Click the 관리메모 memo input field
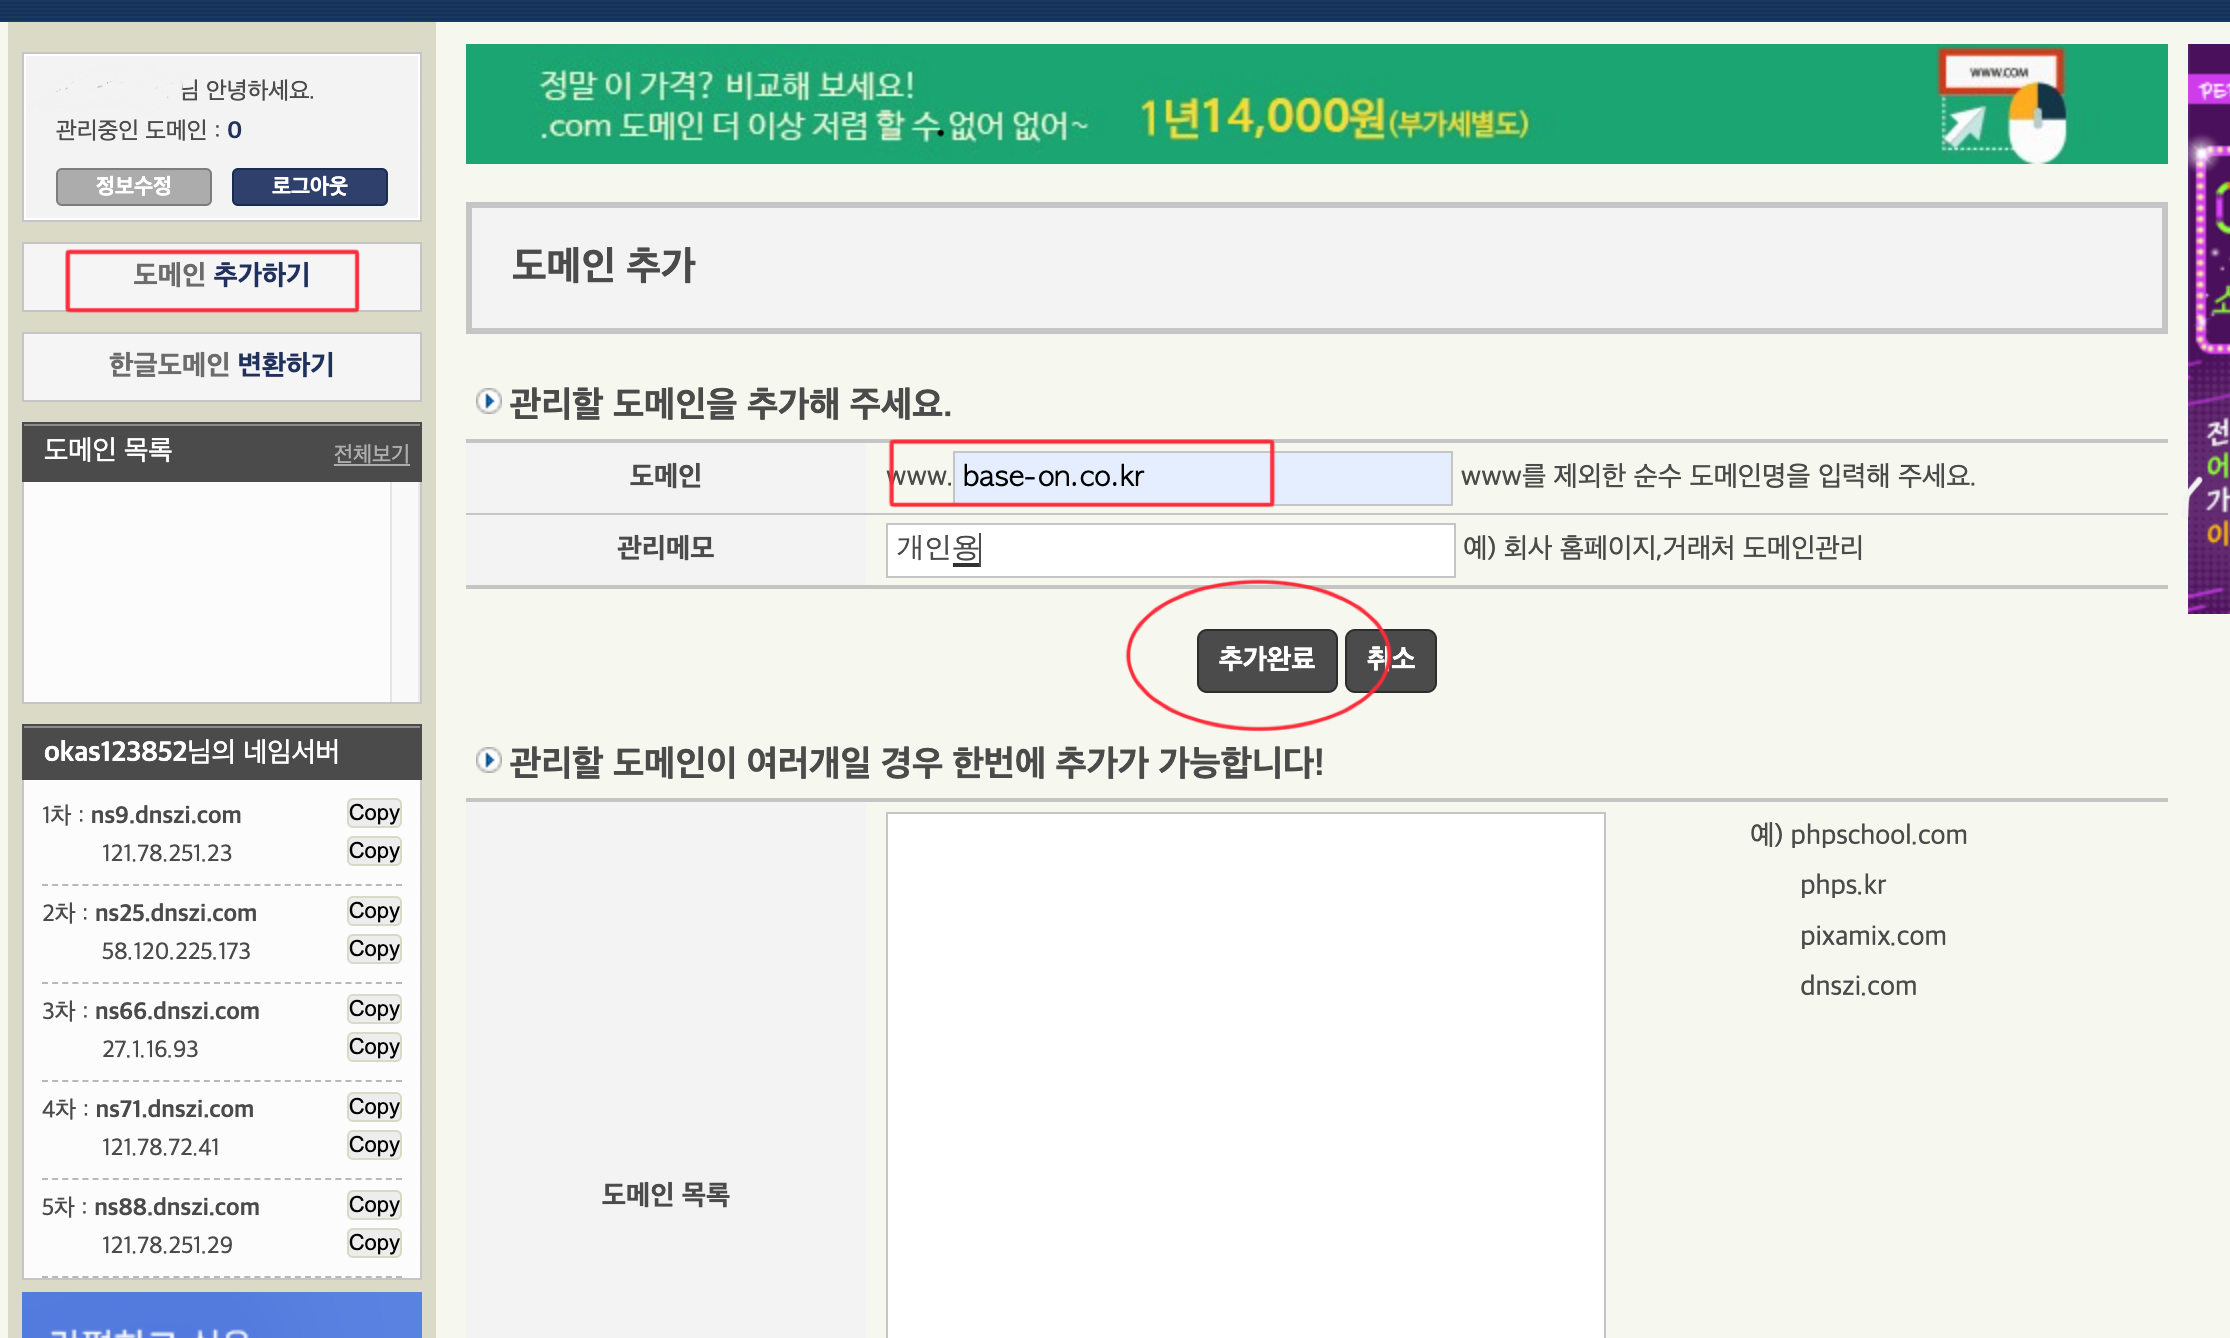The width and height of the screenshot is (2230, 1338). click(1169, 549)
